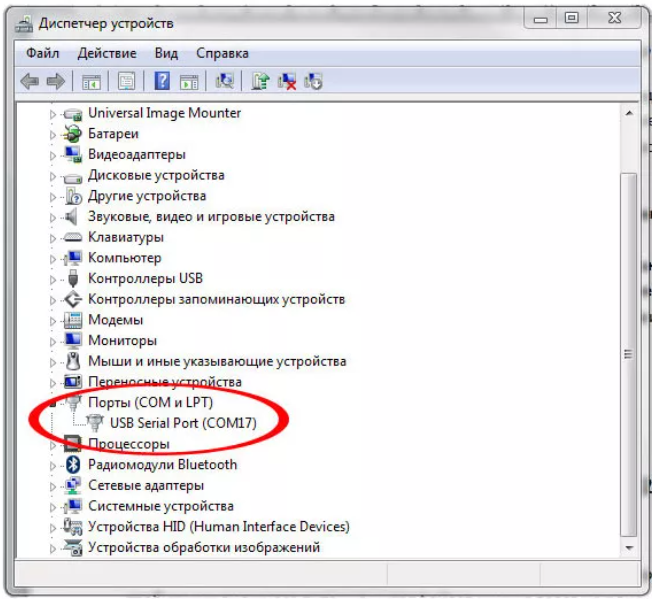This screenshot has width=652, height=599.
Task: Select the Клавиатуры label
Action: pos(126,237)
